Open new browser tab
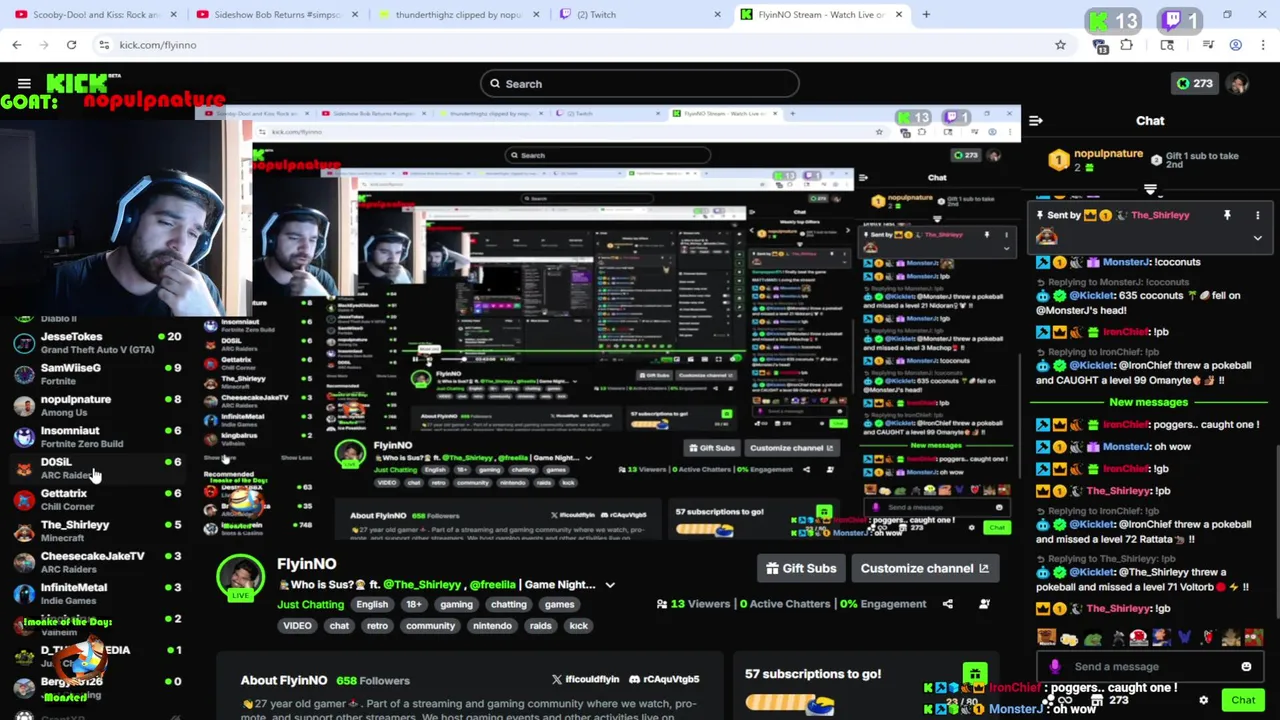Screen dimensions: 1280x720 click(x=926, y=14)
